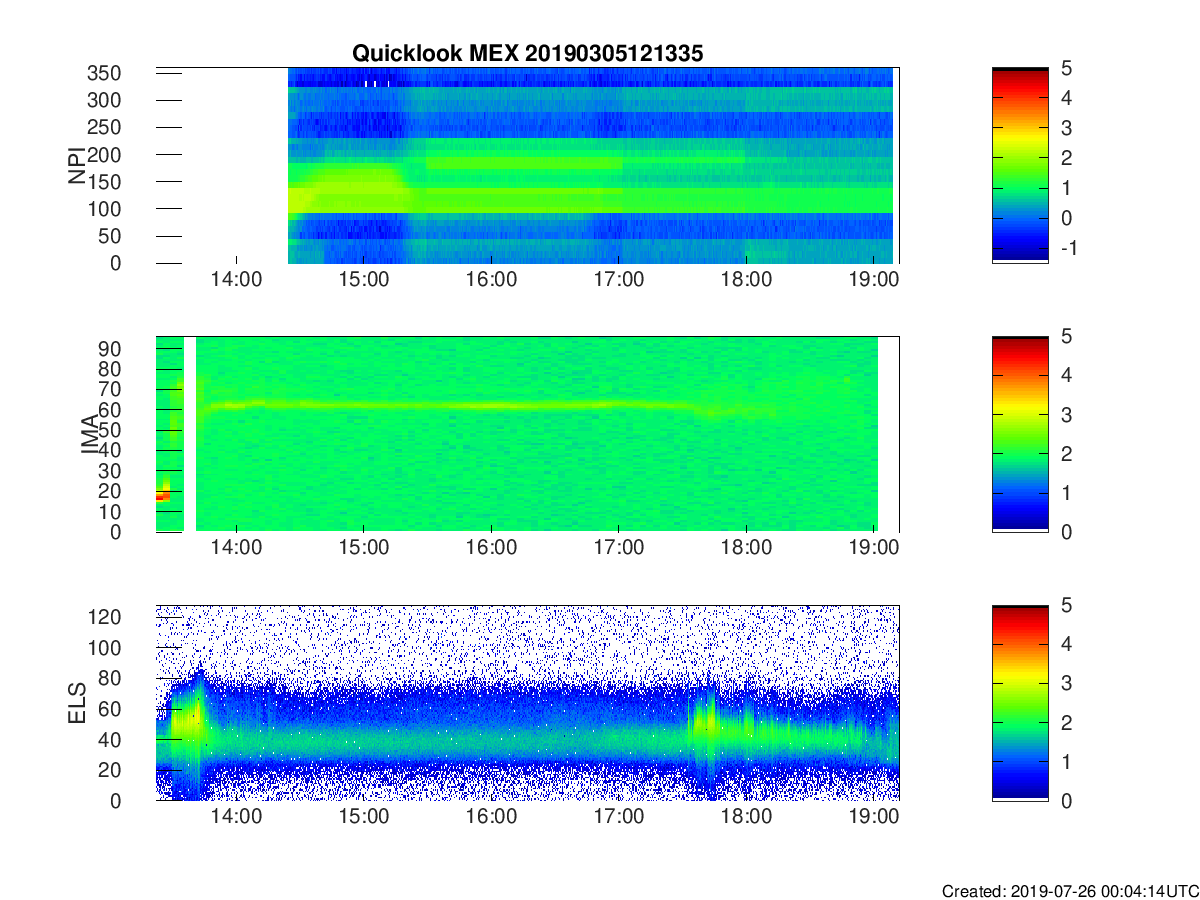Click the NPI axis label
This screenshot has height=900, width=1200.
click(x=76, y=166)
